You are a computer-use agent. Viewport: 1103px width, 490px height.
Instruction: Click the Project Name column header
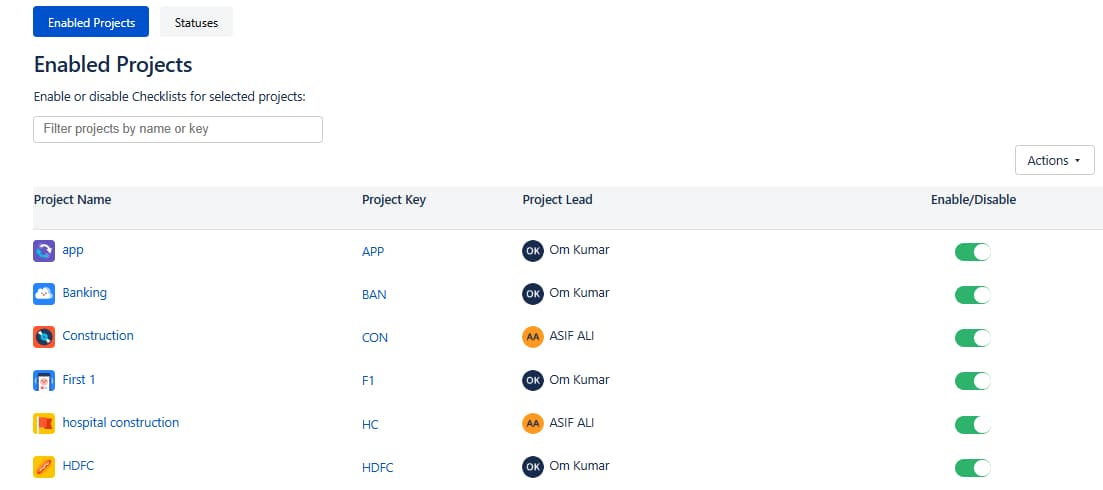pos(72,200)
